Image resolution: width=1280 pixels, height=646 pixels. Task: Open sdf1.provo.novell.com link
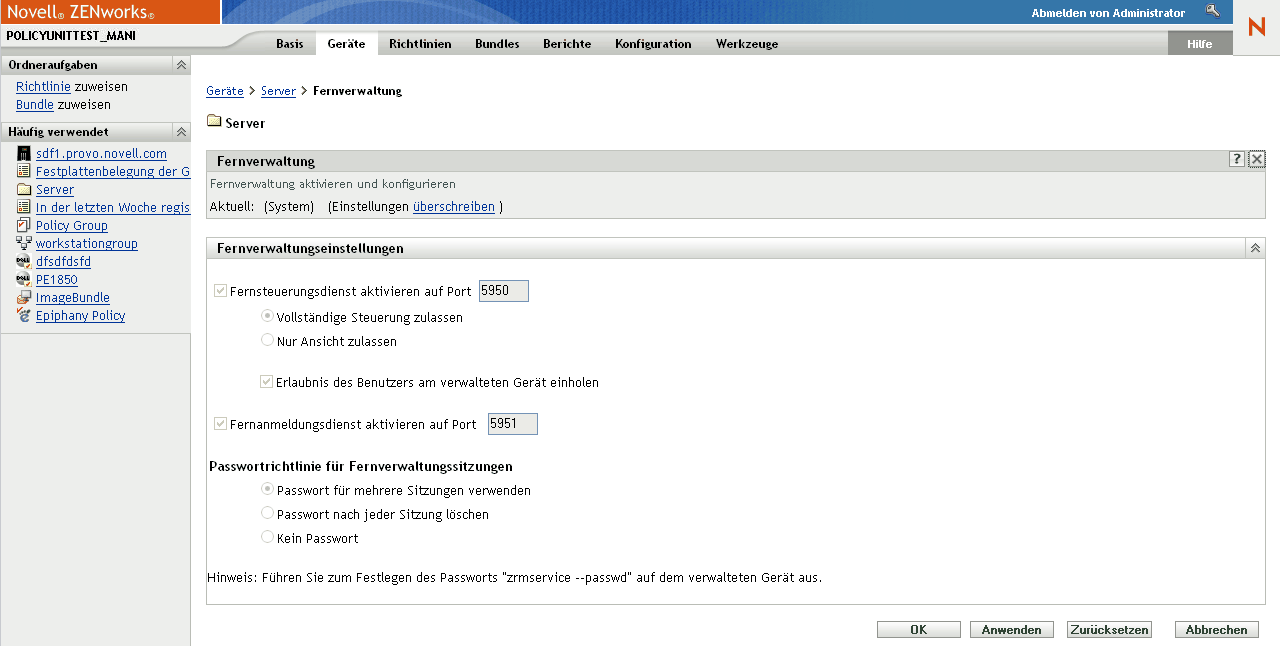[101, 154]
